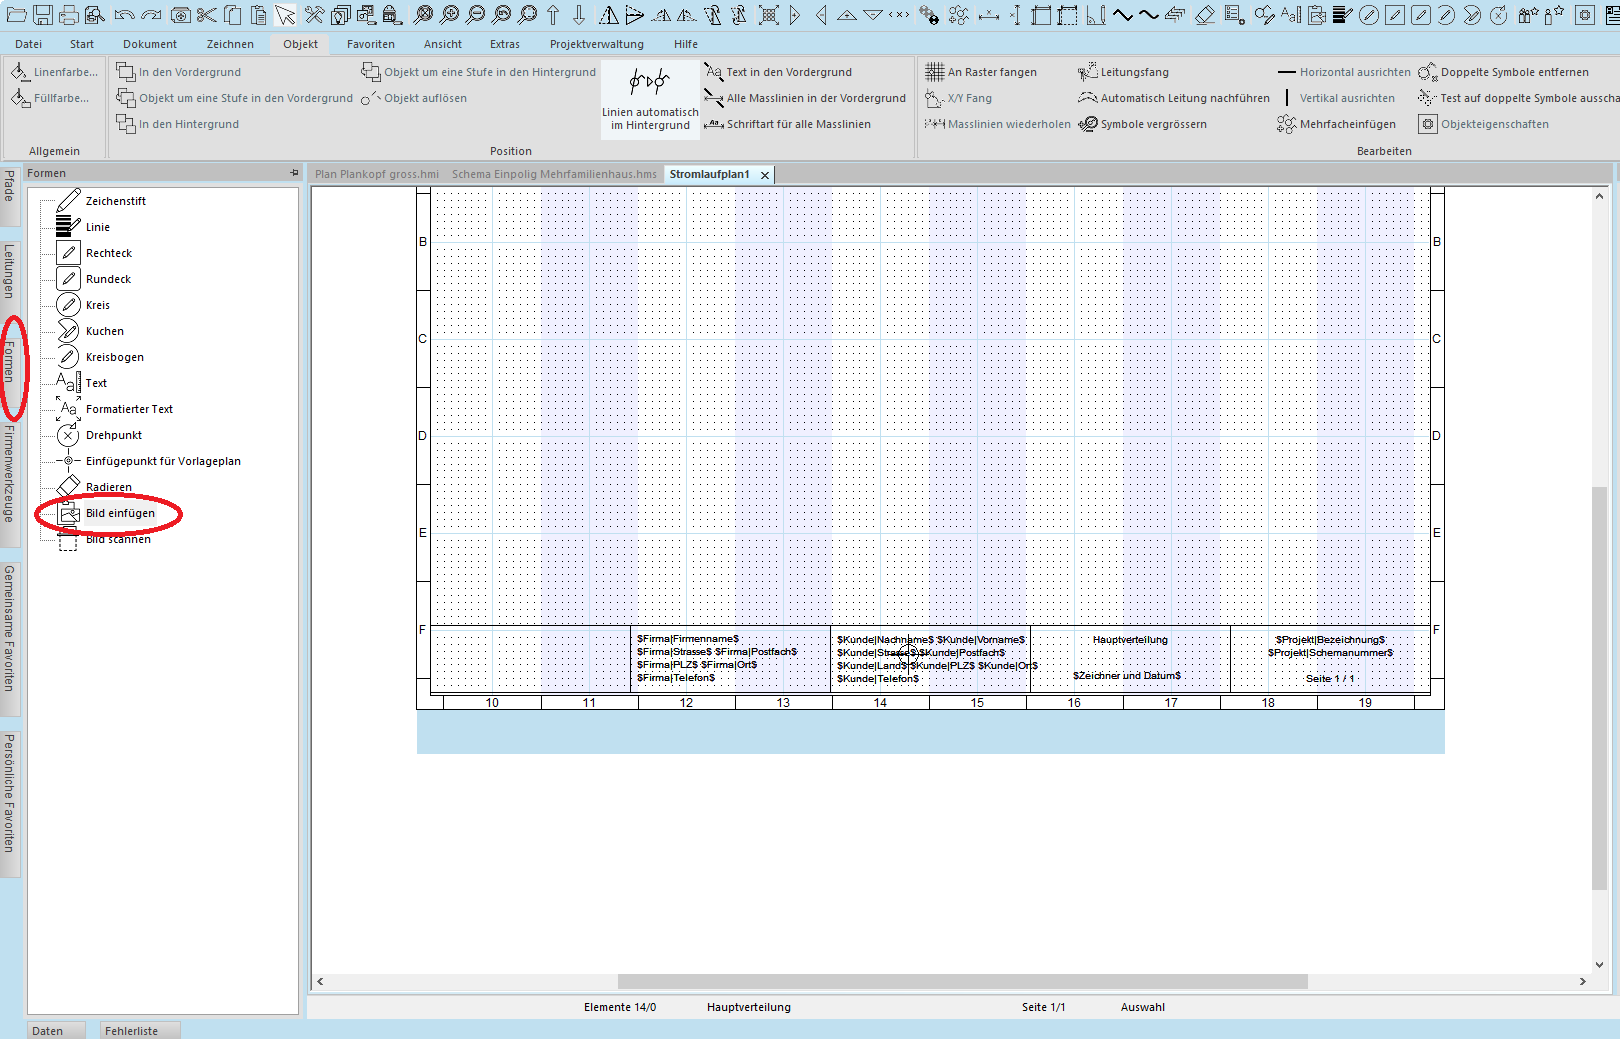1620x1039 pixels.
Task: Enable the Leitungsfang option
Action: coord(1133,72)
